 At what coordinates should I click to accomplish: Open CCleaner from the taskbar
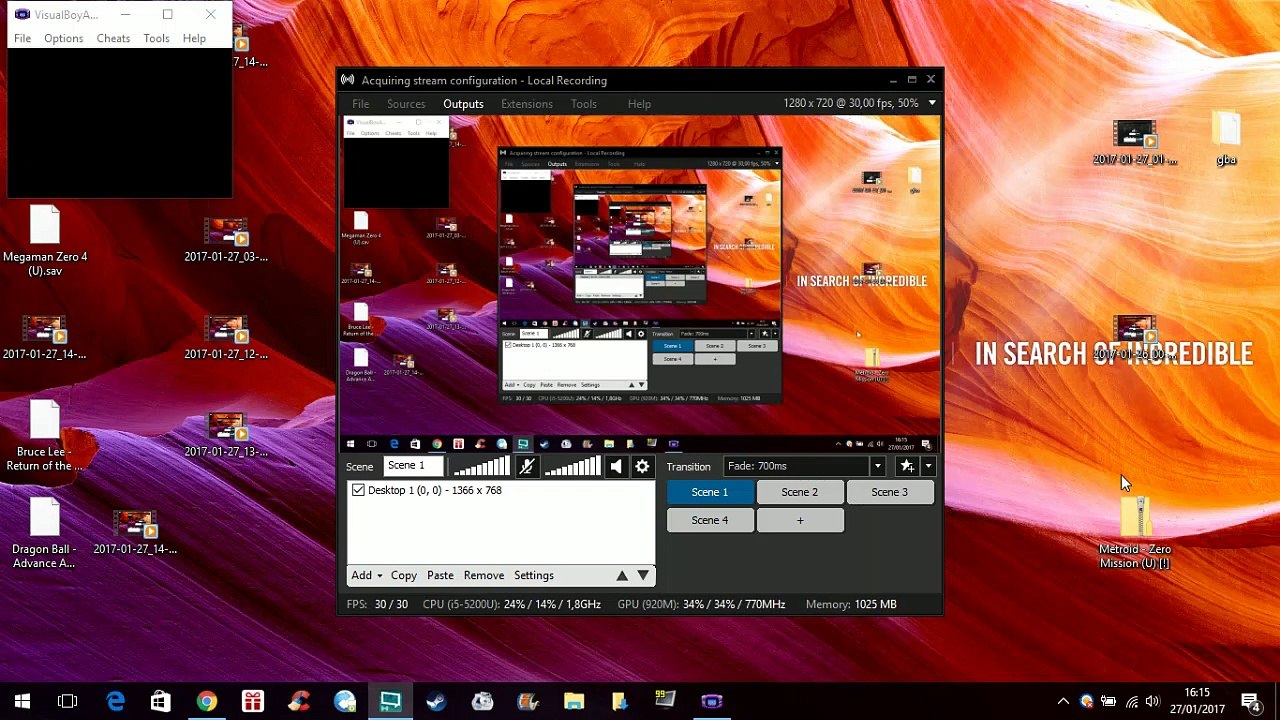298,701
